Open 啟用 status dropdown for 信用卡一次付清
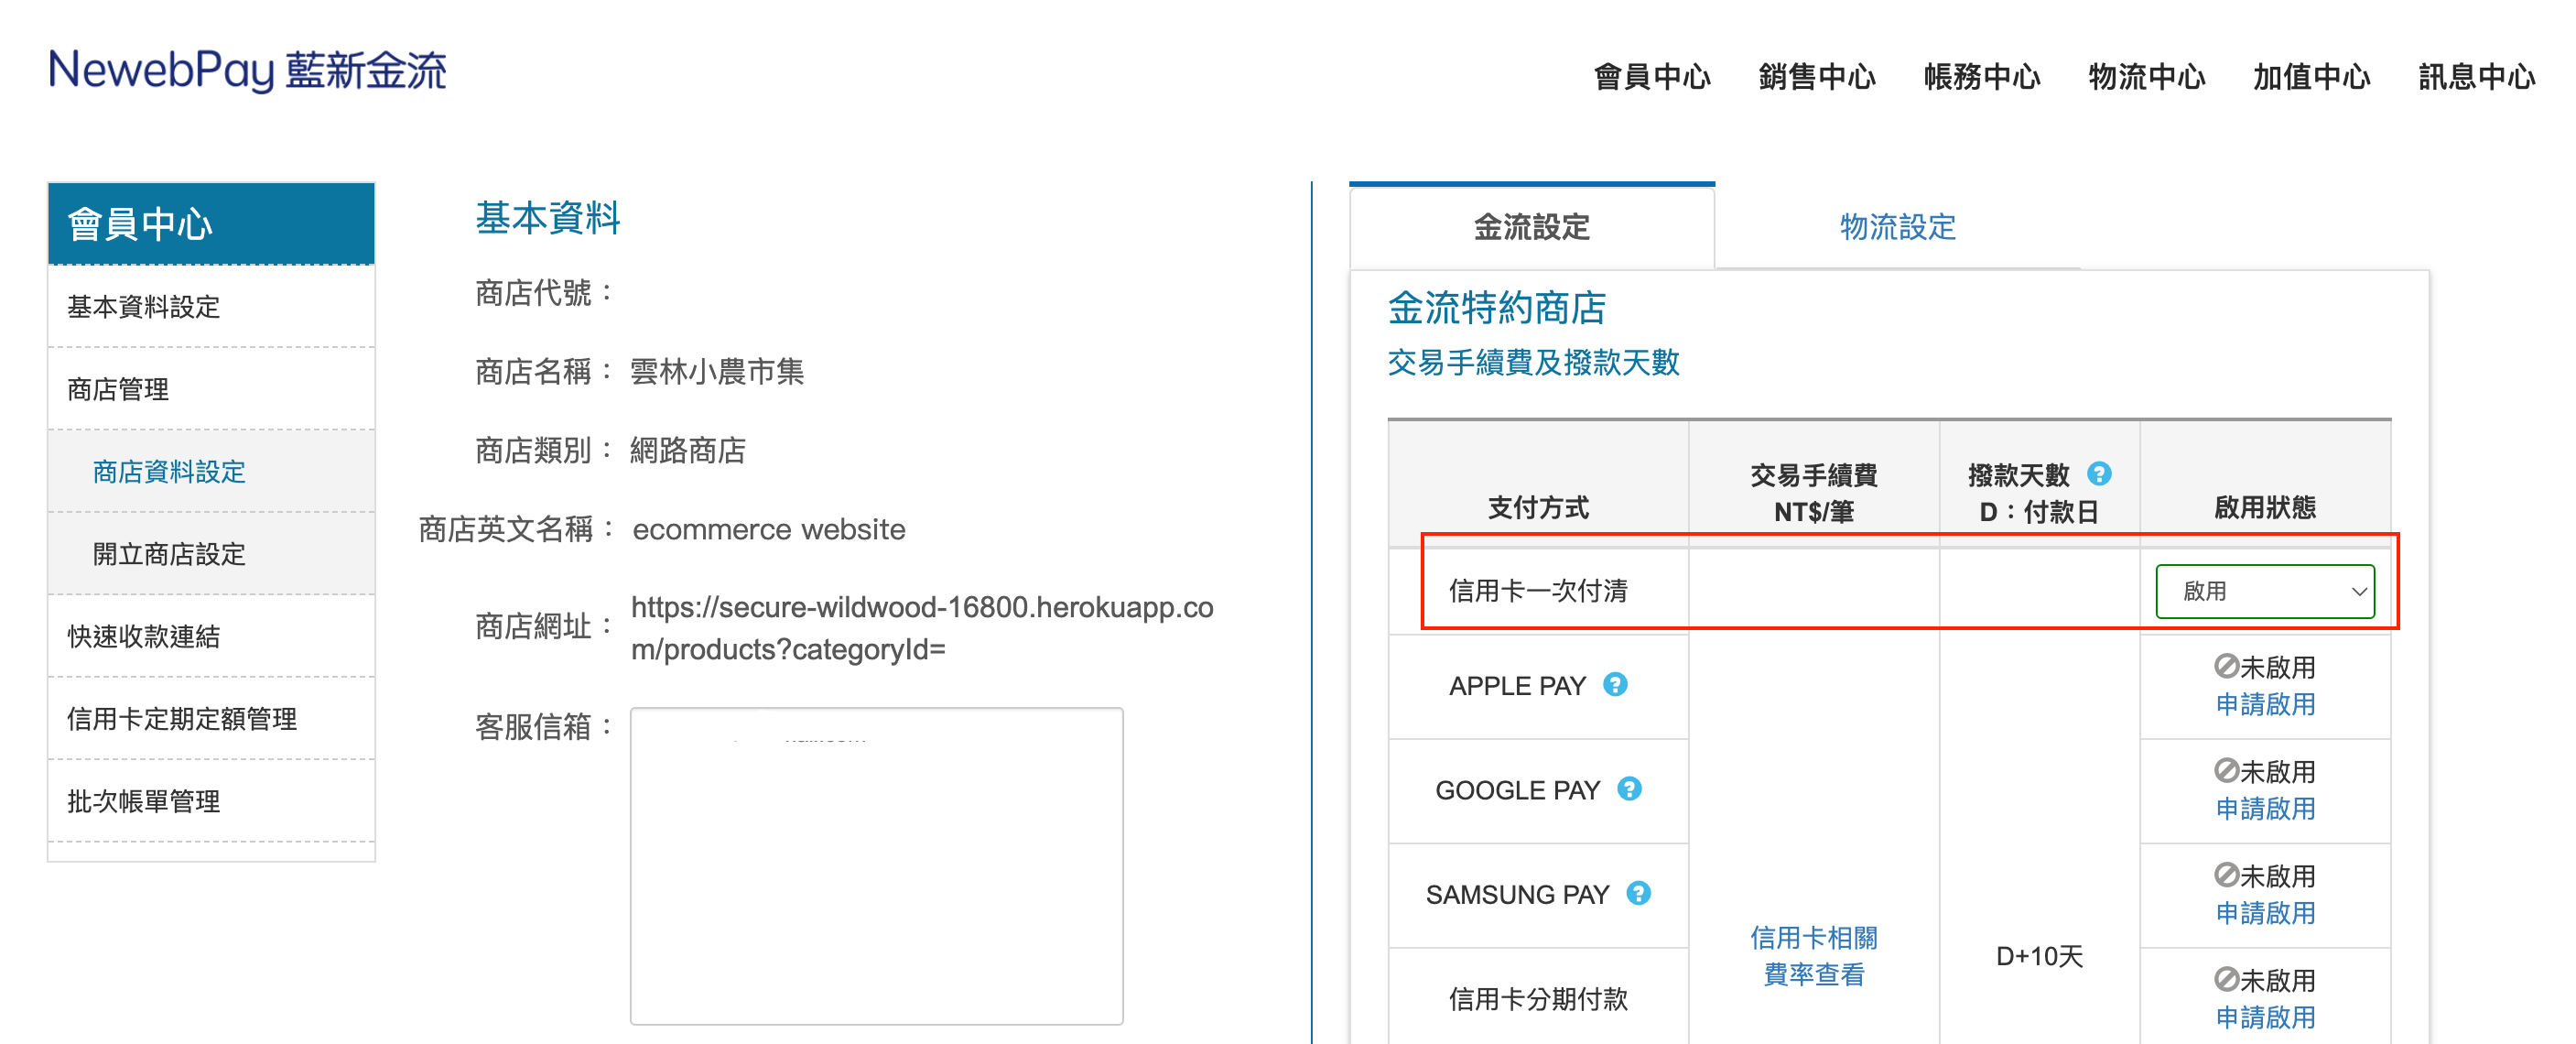This screenshot has height=1044, width=2576. click(2264, 591)
